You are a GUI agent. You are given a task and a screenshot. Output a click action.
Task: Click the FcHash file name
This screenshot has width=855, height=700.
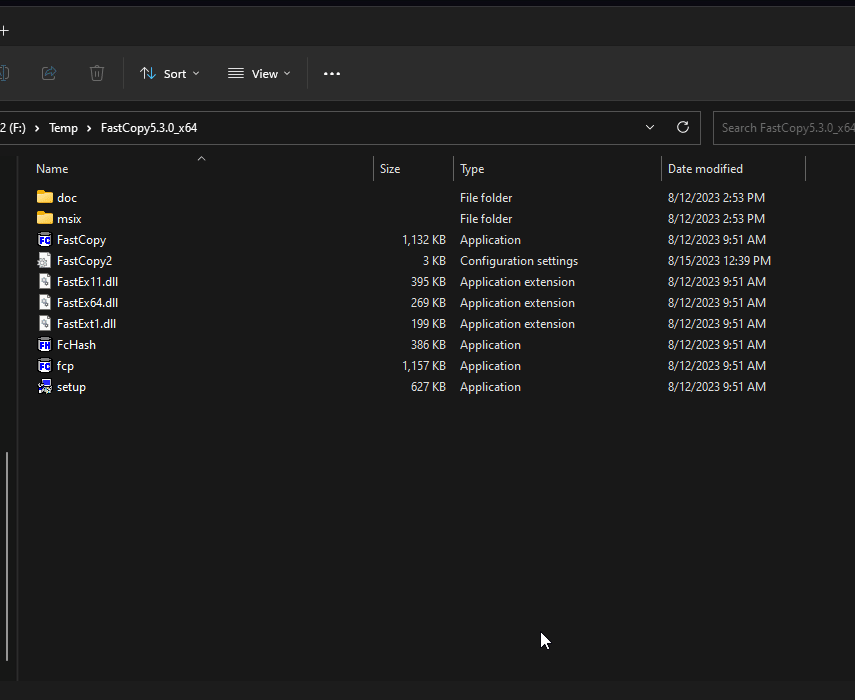pos(76,345)
